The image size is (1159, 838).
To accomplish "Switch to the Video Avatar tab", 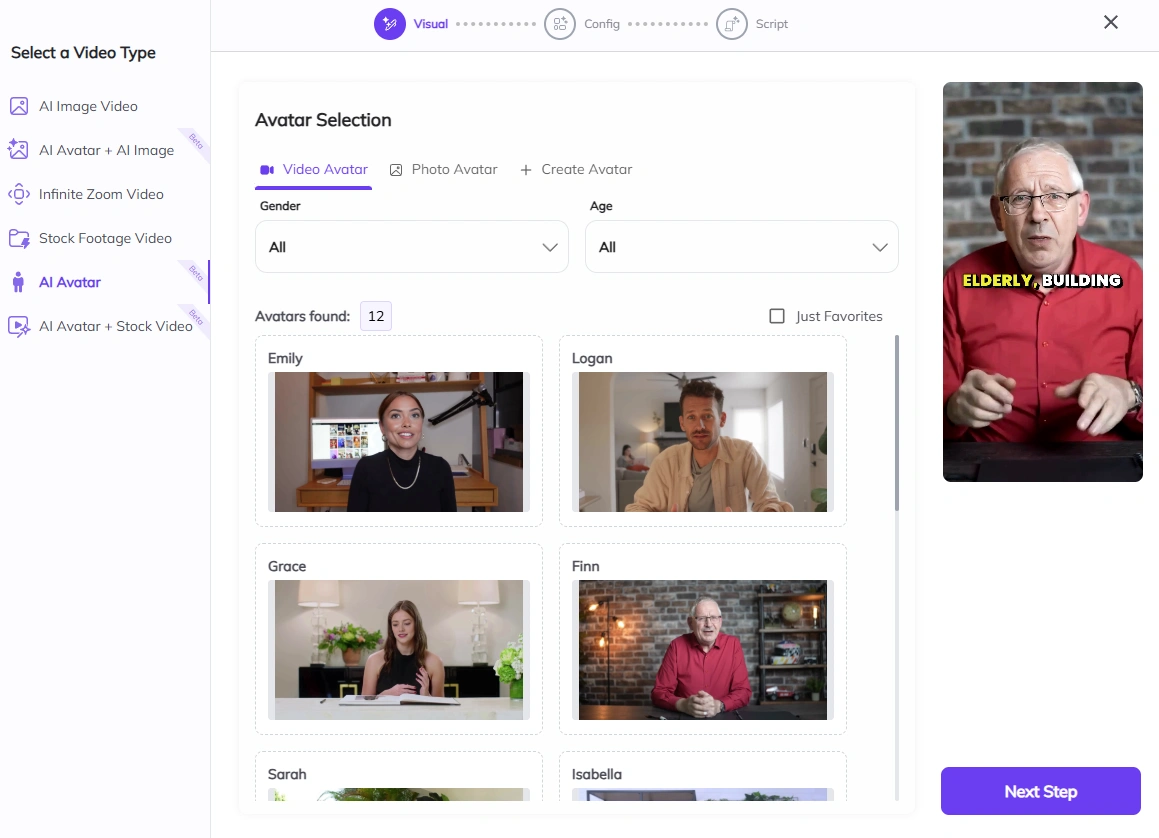I will pyautogui.click(x=313, y=170).
